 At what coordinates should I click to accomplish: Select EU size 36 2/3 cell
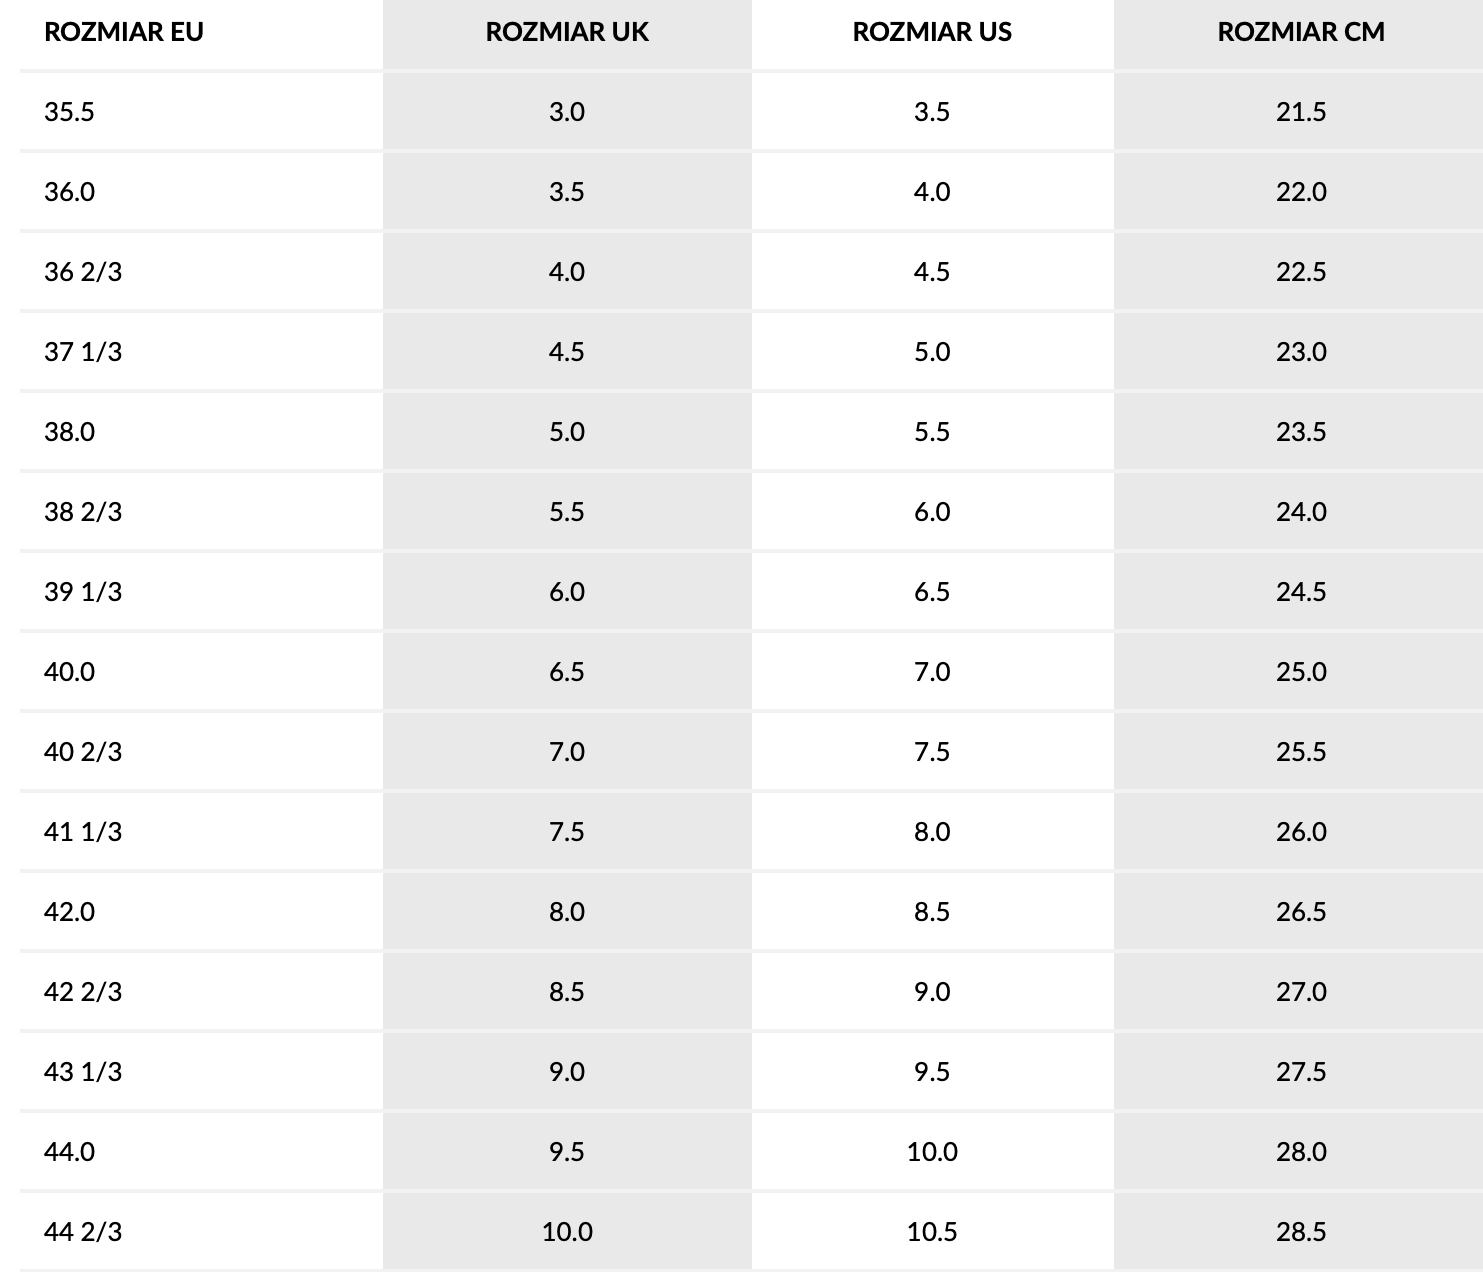tap(83, 271)
